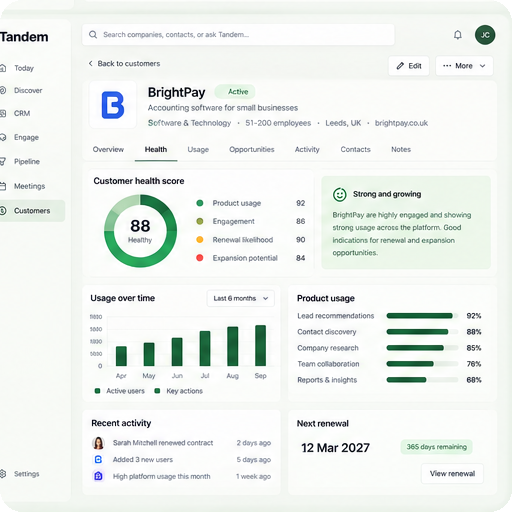Open the notifications bell
Screen dimensions: 512x512
coord(458,35)
